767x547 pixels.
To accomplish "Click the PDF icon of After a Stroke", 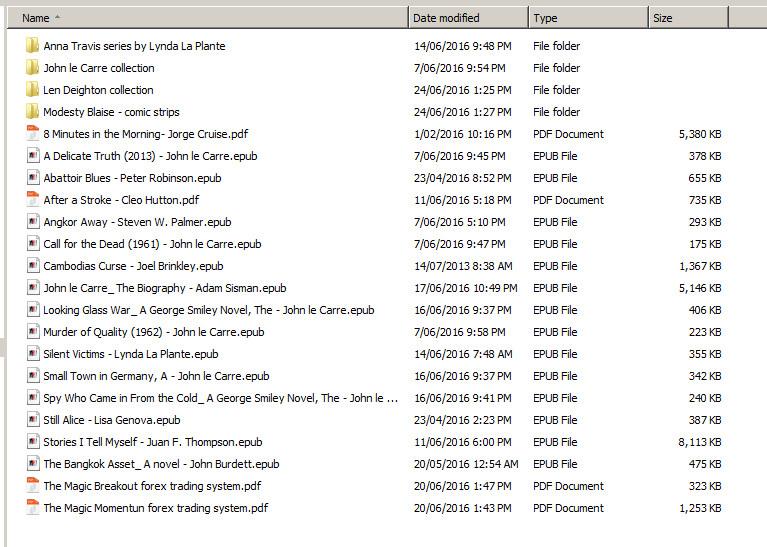I will point(32,200).
